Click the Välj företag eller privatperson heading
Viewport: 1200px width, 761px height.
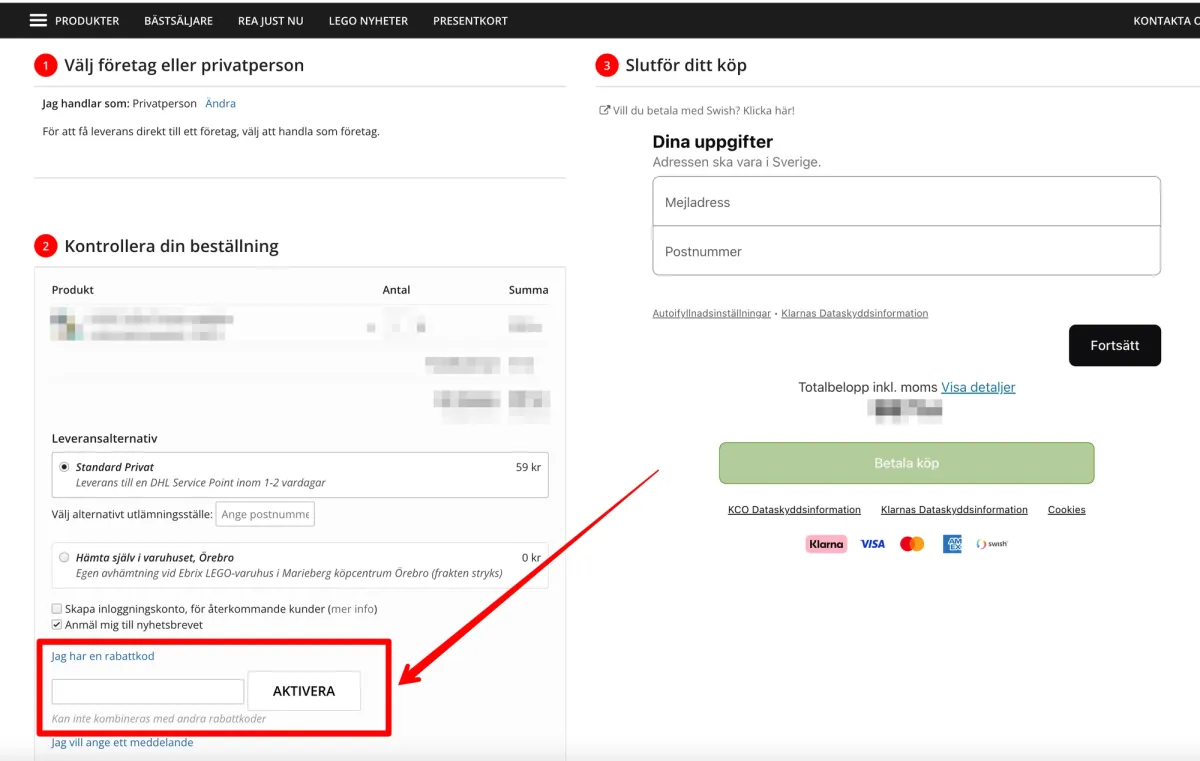[x=184, y=65]
